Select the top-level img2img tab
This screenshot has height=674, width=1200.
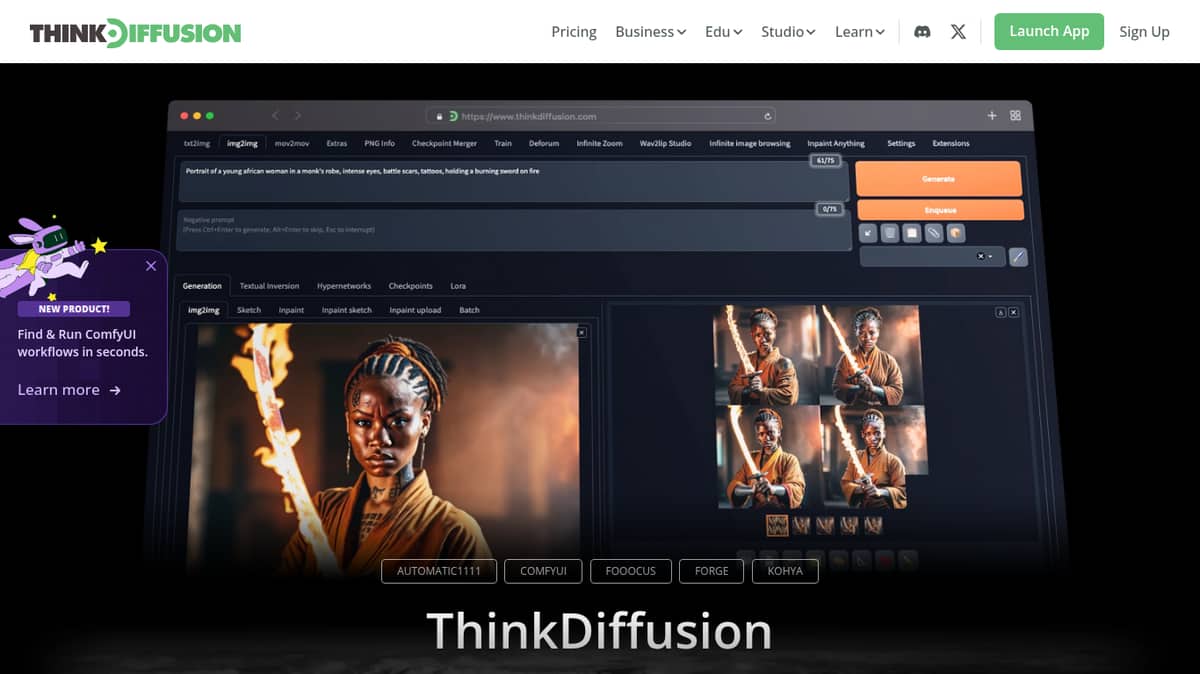(242, 143)
